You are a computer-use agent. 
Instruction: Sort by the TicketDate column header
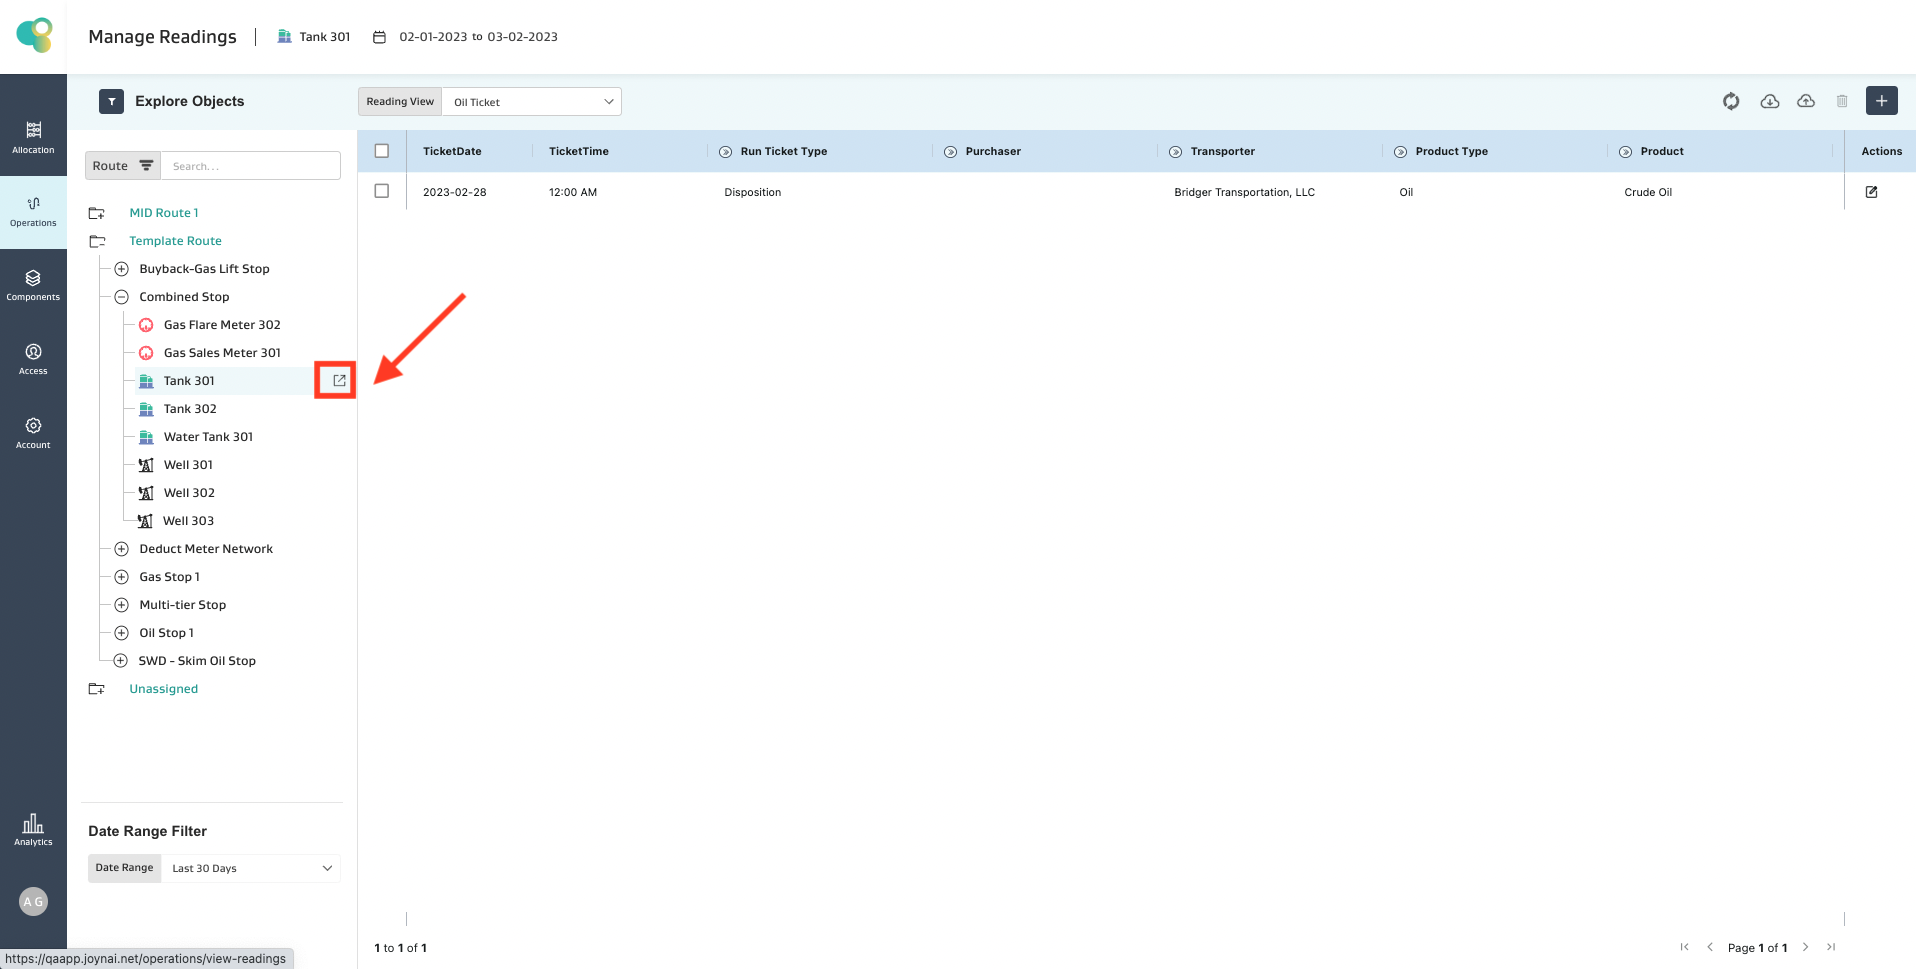pos(452,151)
